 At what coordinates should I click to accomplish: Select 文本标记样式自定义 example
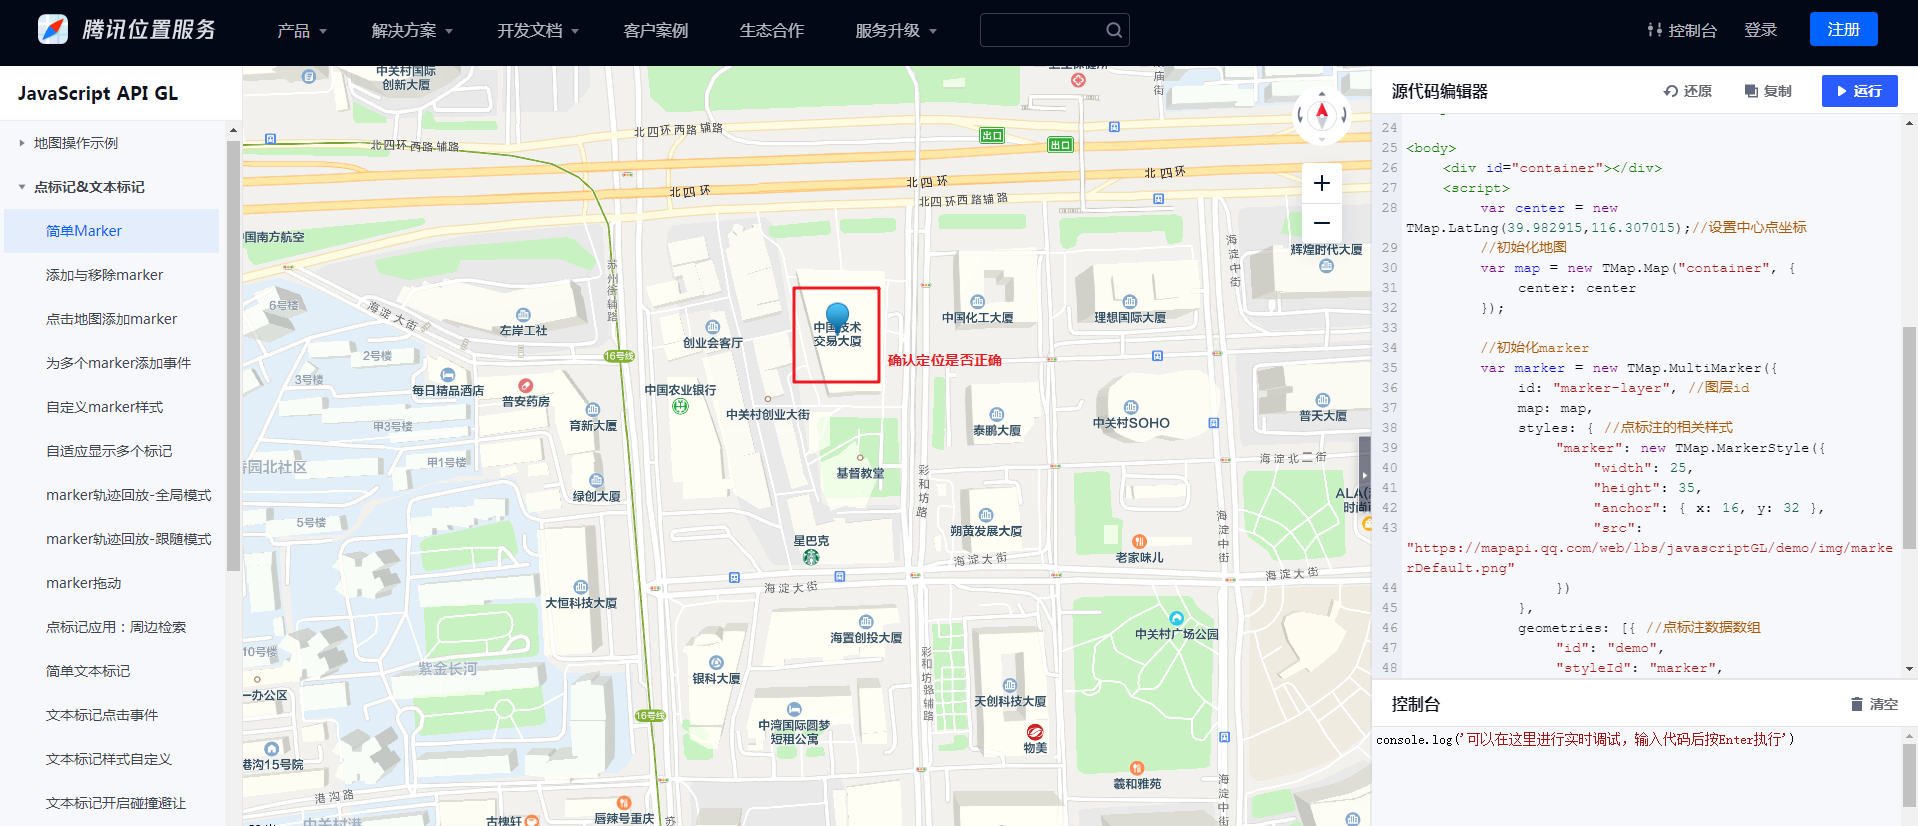pyautogui.click(x=111, y=759)
